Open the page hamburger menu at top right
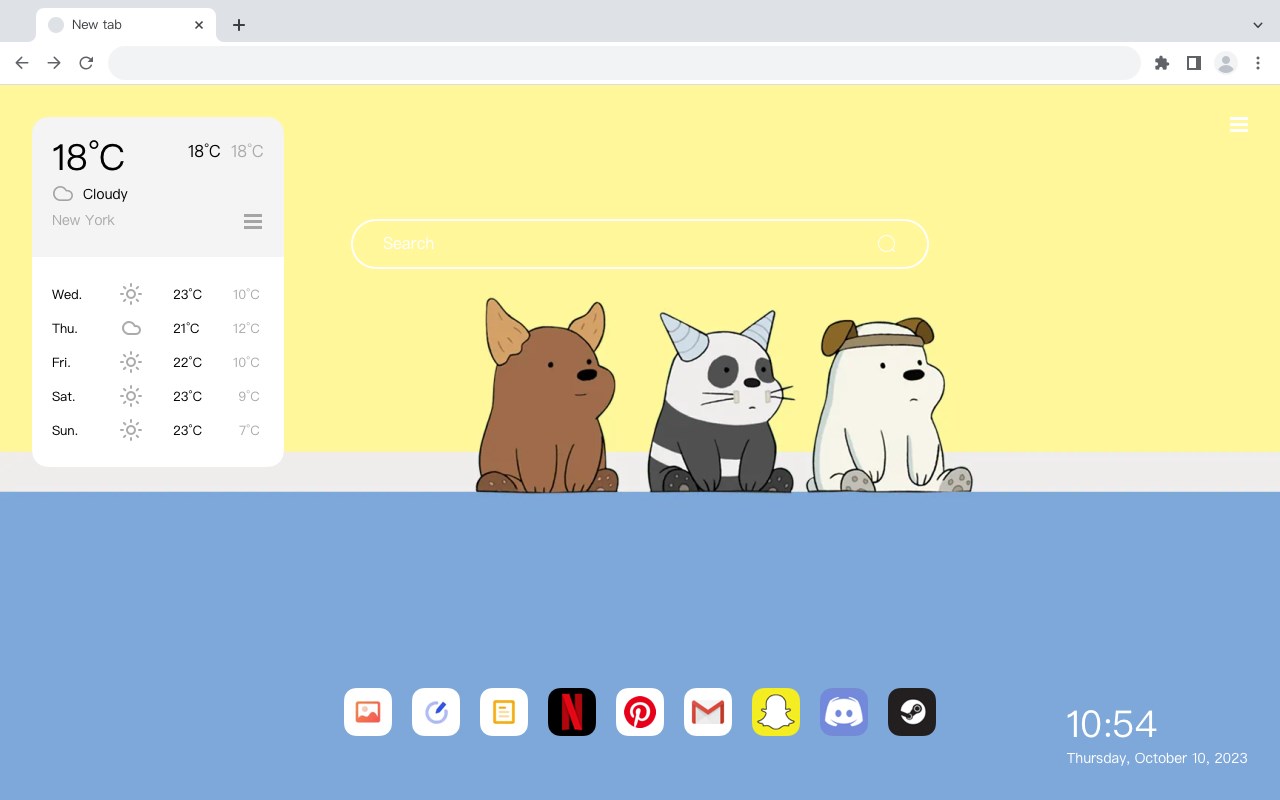Viewport: 1280px width, 800px height. (x=1239, y=124)
